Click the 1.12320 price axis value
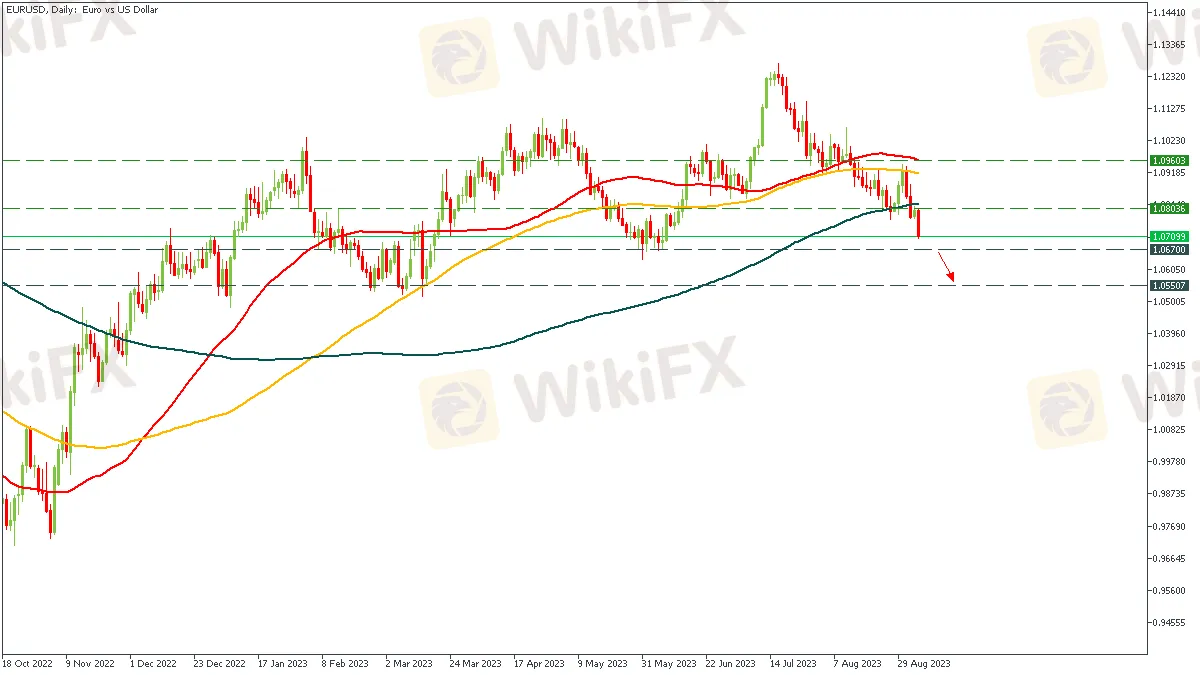The width and height of the screenshot is (1200, 675). pos(1170,76)
